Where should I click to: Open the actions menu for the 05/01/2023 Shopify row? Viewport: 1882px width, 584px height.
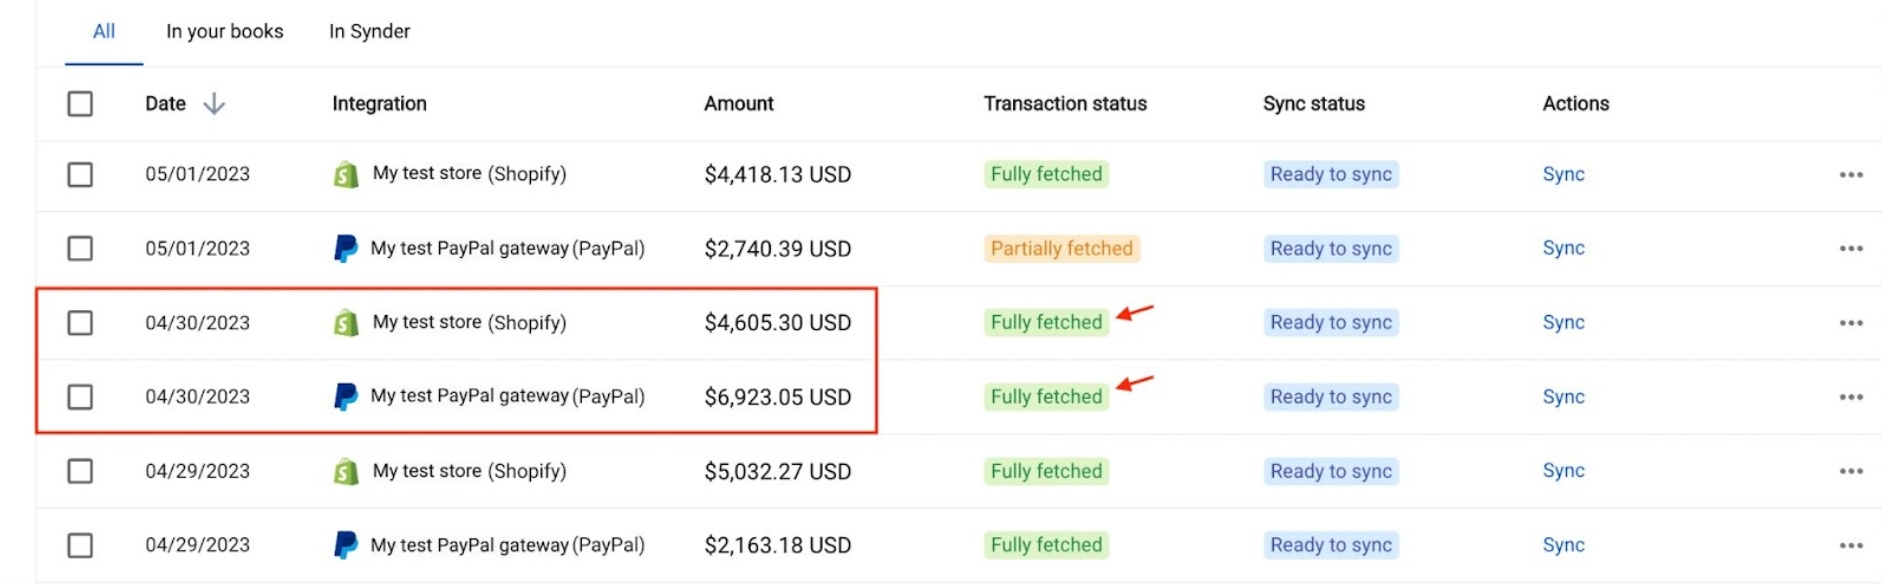point(1849,174)
